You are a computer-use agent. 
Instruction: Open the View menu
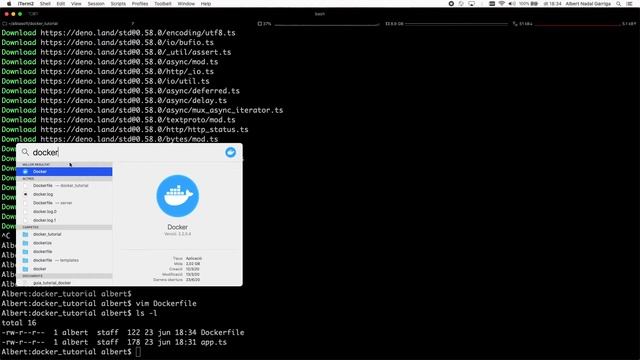pos(76,4)
